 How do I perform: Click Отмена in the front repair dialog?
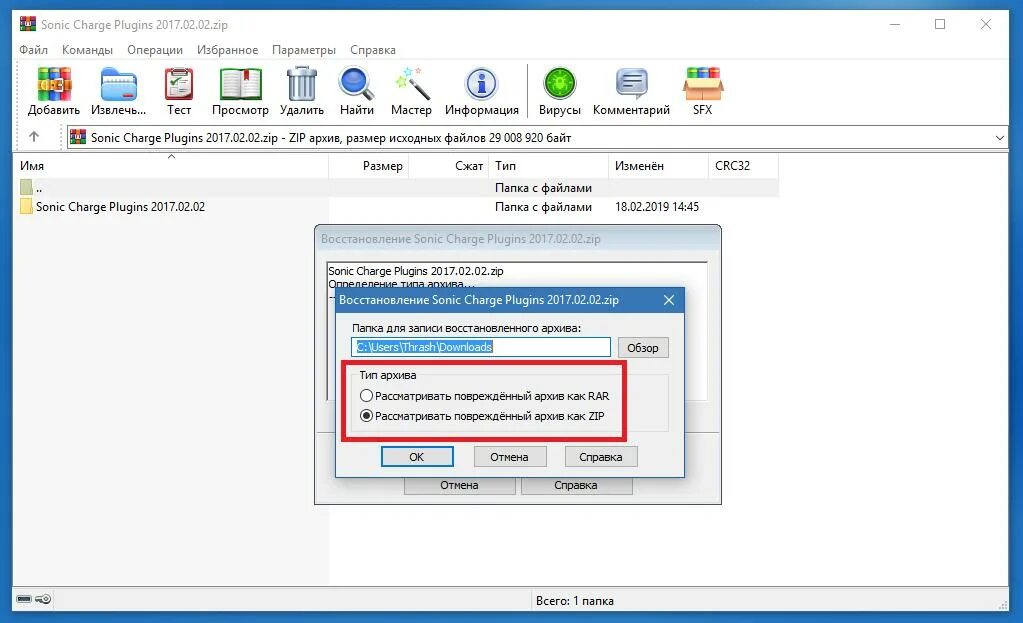[510, 457]
